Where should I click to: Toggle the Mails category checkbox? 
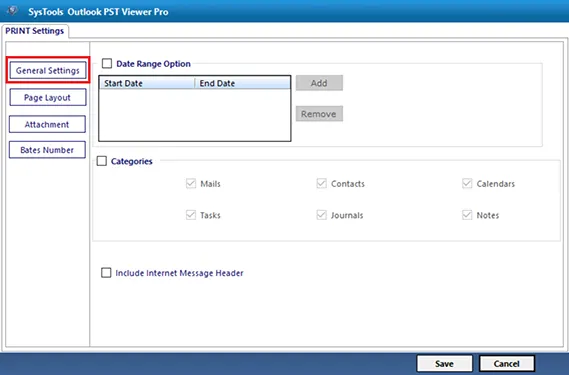(191, 183)
